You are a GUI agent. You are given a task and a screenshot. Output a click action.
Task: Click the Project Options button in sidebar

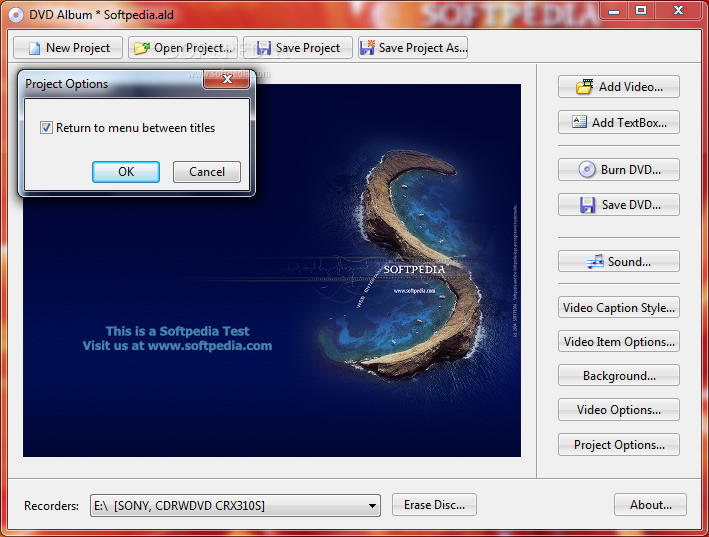pos(619,445)
